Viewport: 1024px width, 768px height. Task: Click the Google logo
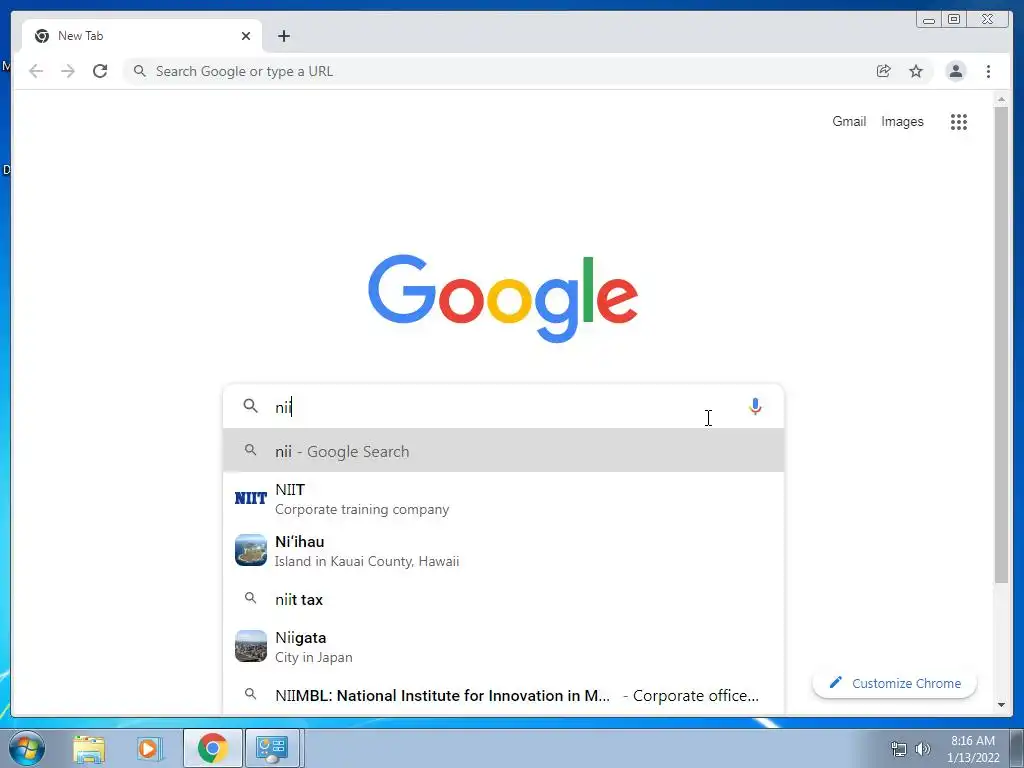coord(503,298)
